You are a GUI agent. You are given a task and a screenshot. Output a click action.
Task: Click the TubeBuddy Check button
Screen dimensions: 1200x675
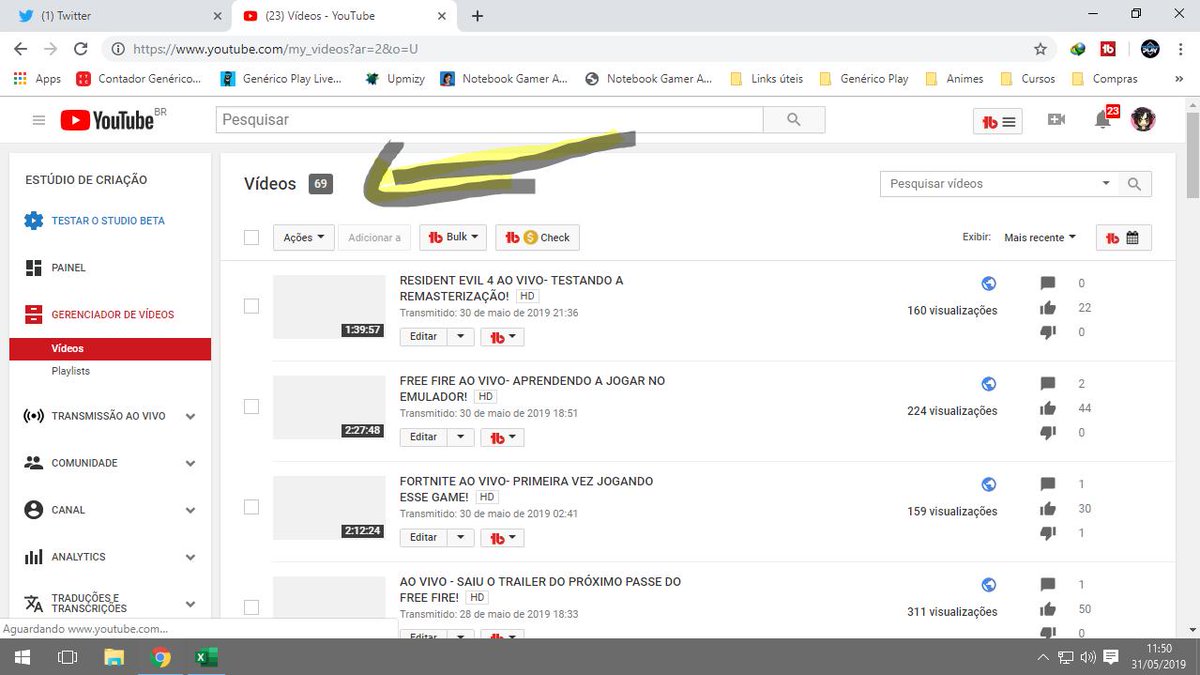point(538,238)
